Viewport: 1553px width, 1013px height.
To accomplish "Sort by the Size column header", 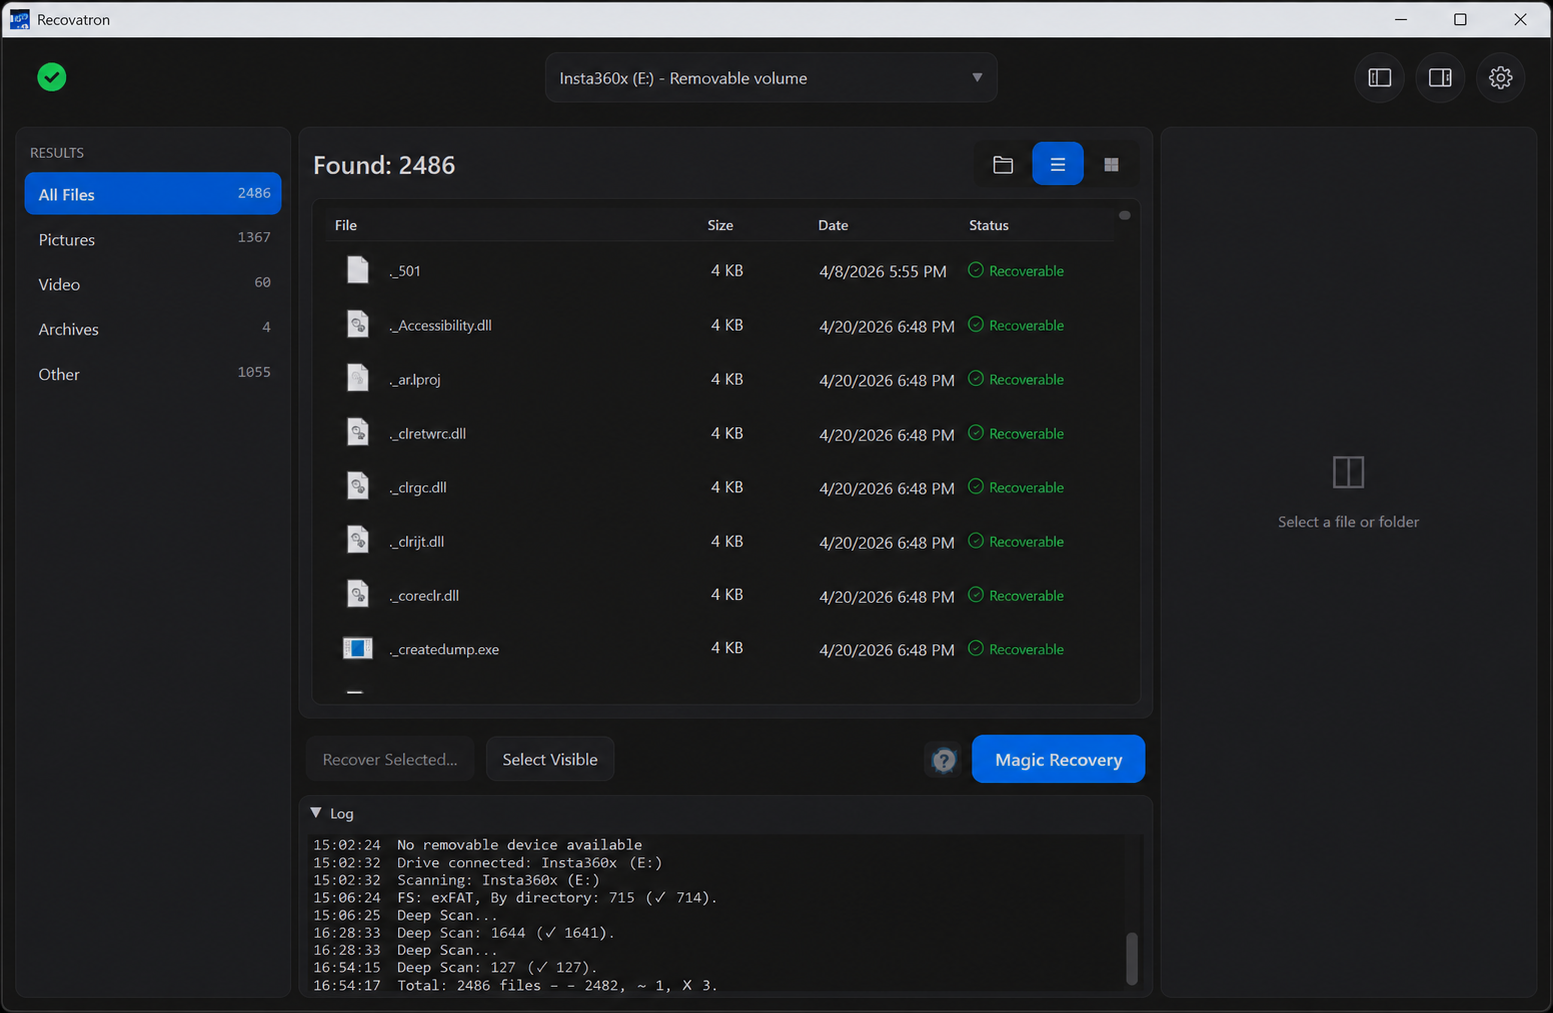I will pyautogui.click(x=720, y=225).
